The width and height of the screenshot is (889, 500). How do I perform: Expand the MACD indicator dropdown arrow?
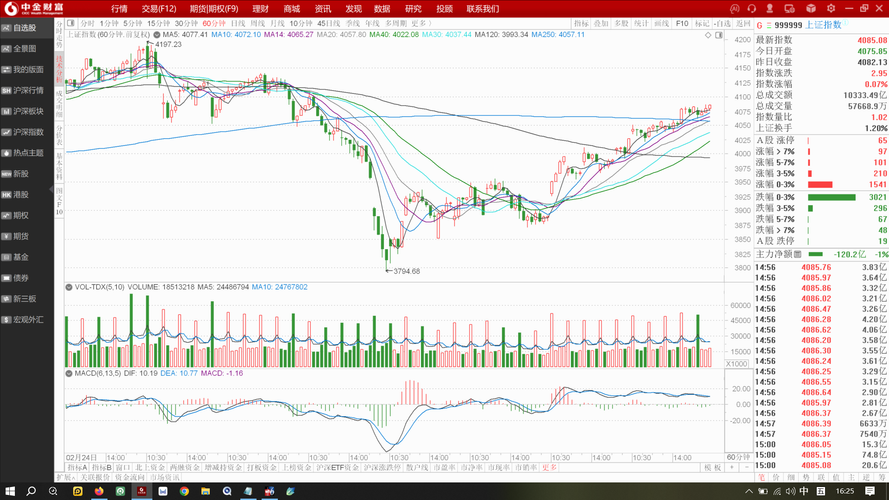[69, 374]
